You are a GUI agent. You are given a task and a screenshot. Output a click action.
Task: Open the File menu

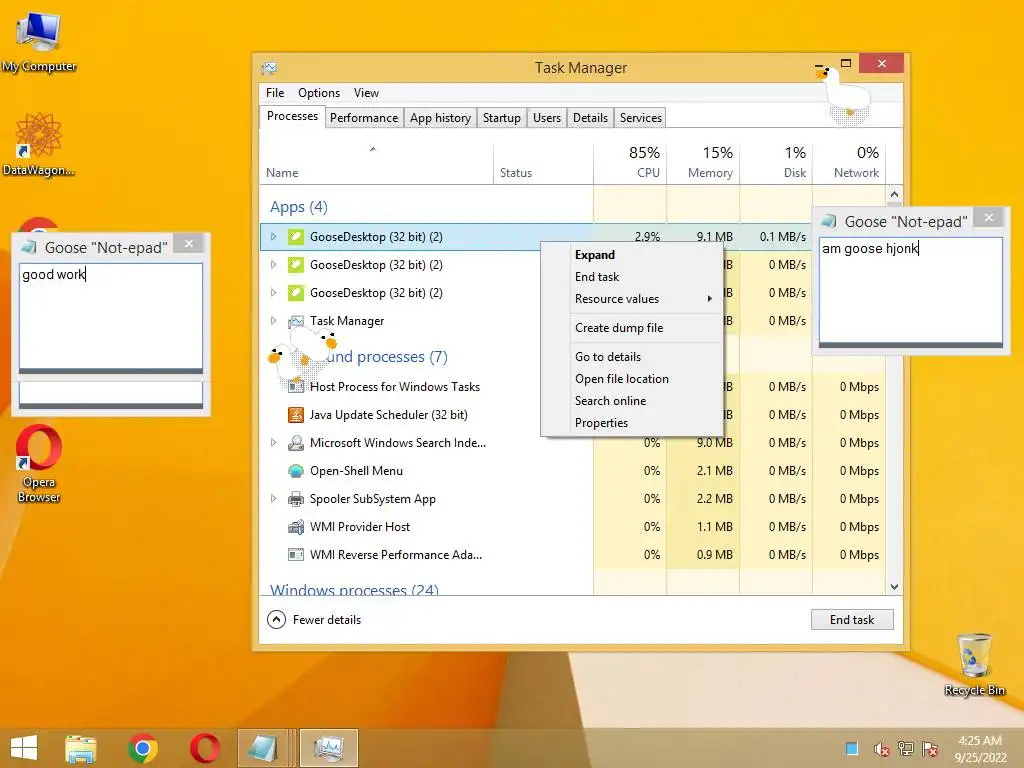pos(275,93)
